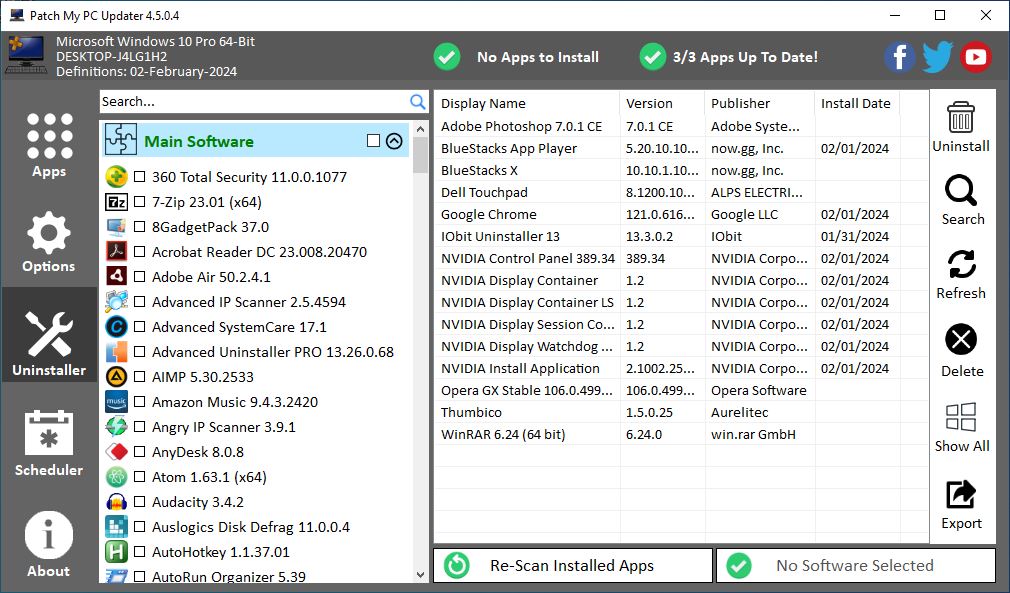Select WinRAR 6.24 (64 bit) row
This screenshot has height=593, width=1010.
click(681, 434)
